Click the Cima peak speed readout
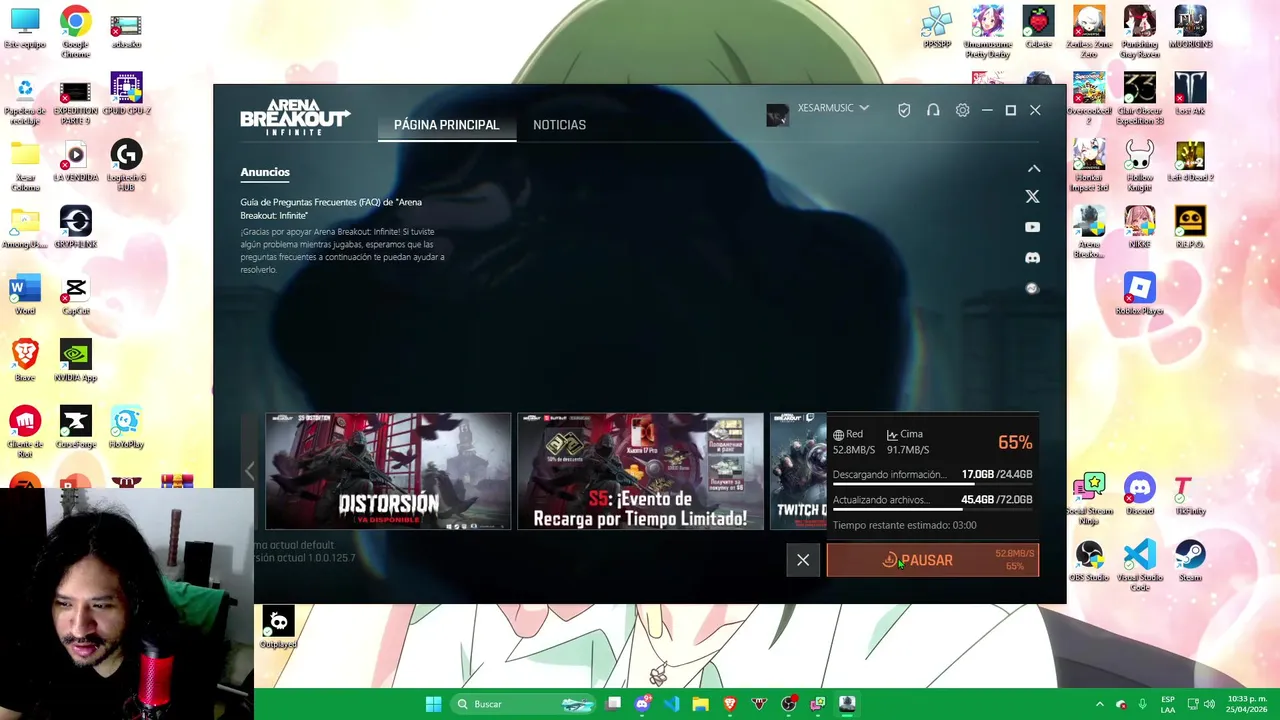 [x=908, y=442]
